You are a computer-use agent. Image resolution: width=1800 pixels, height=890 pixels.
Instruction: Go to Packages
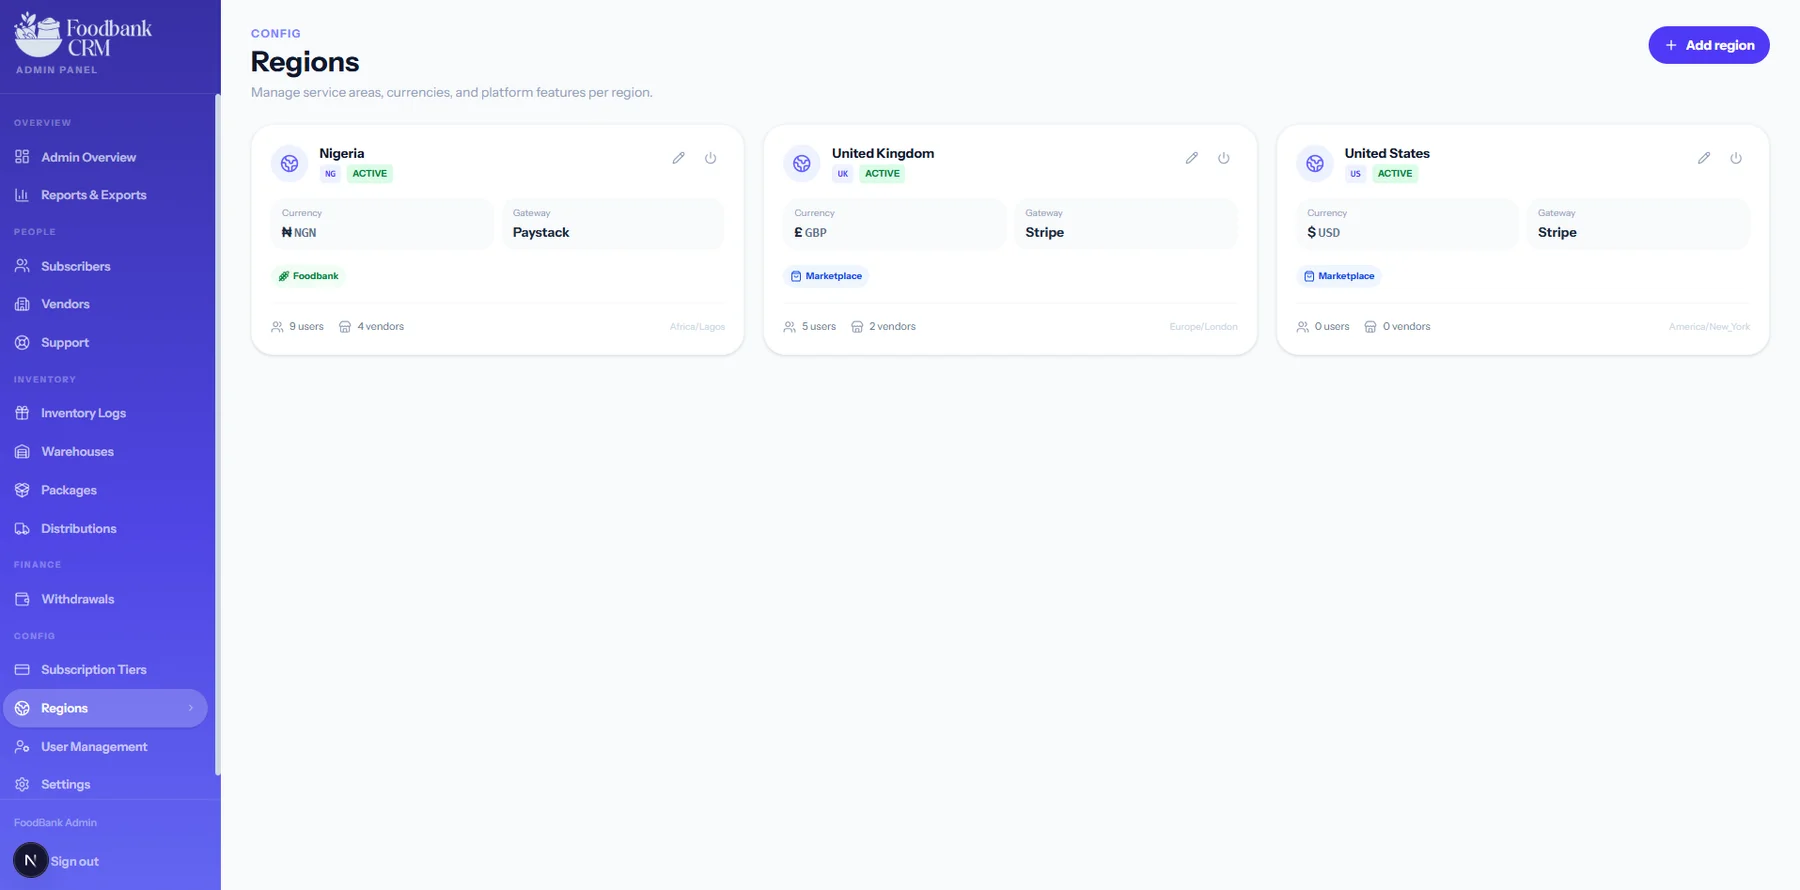(x=105, y=490)
